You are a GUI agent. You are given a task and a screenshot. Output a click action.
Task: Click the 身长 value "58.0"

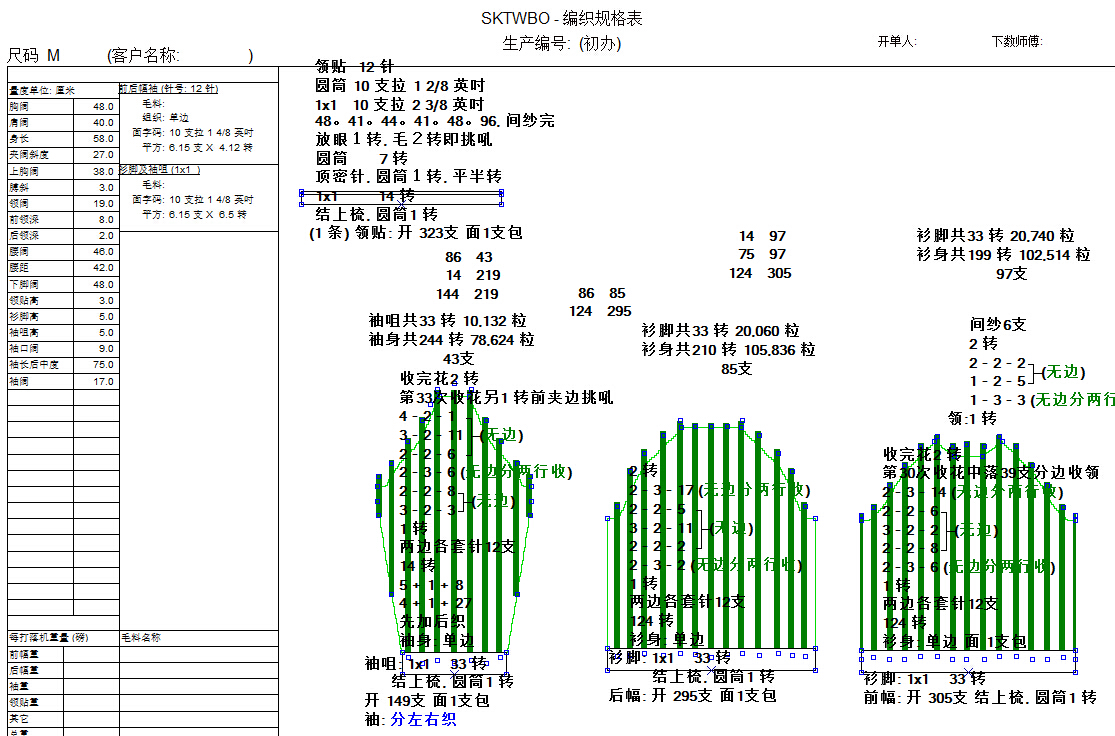103,139
